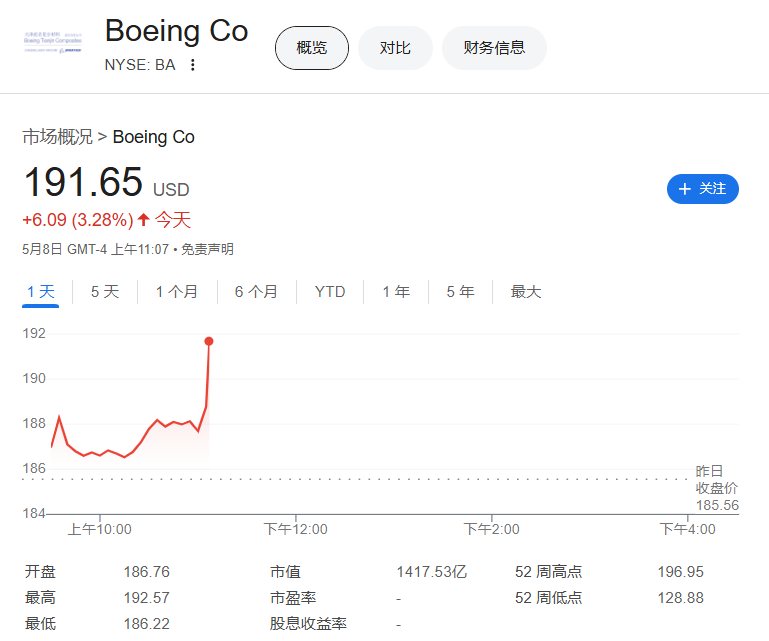
Task: Click the red current-price dot on the chart
Action: pos(209,341)
